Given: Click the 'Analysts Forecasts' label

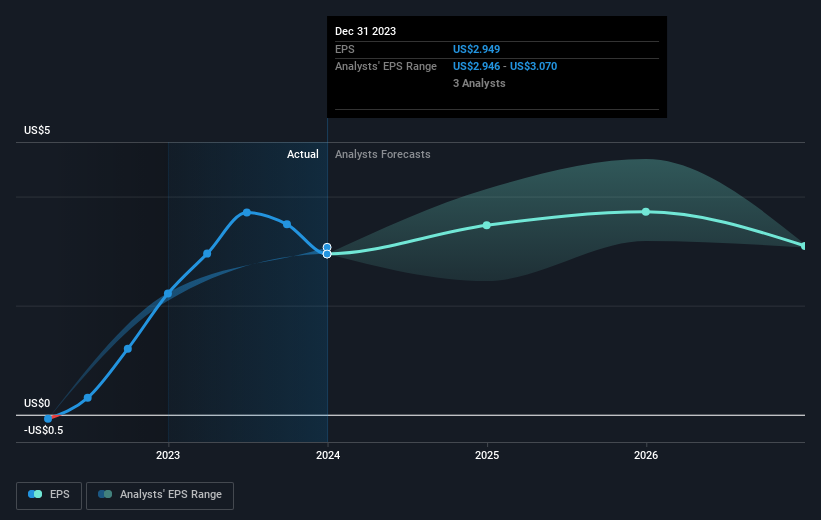Looking at the screenshot, I should (x=383, y=154).
